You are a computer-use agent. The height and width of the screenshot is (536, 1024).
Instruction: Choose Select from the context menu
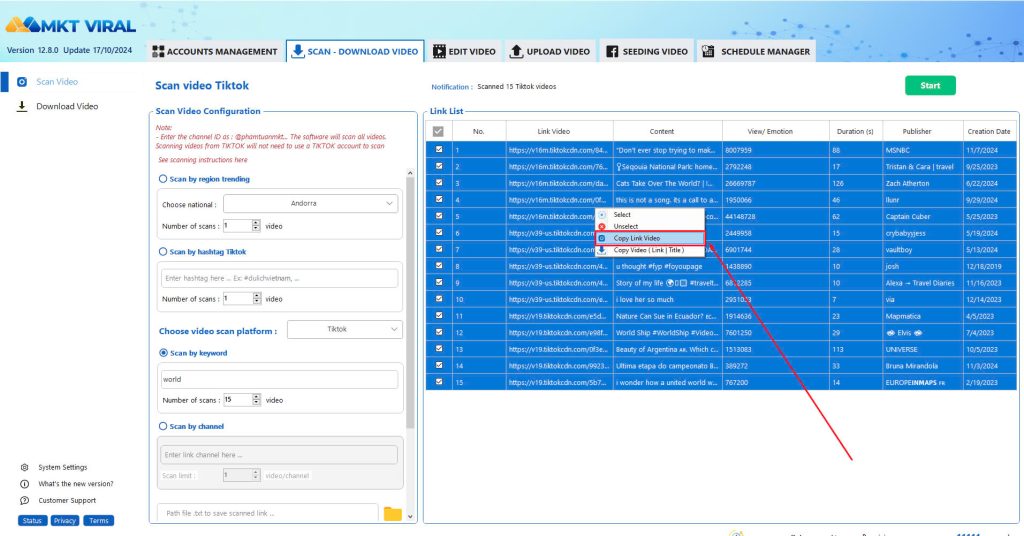pyautogui.click(x=650, y=215)
